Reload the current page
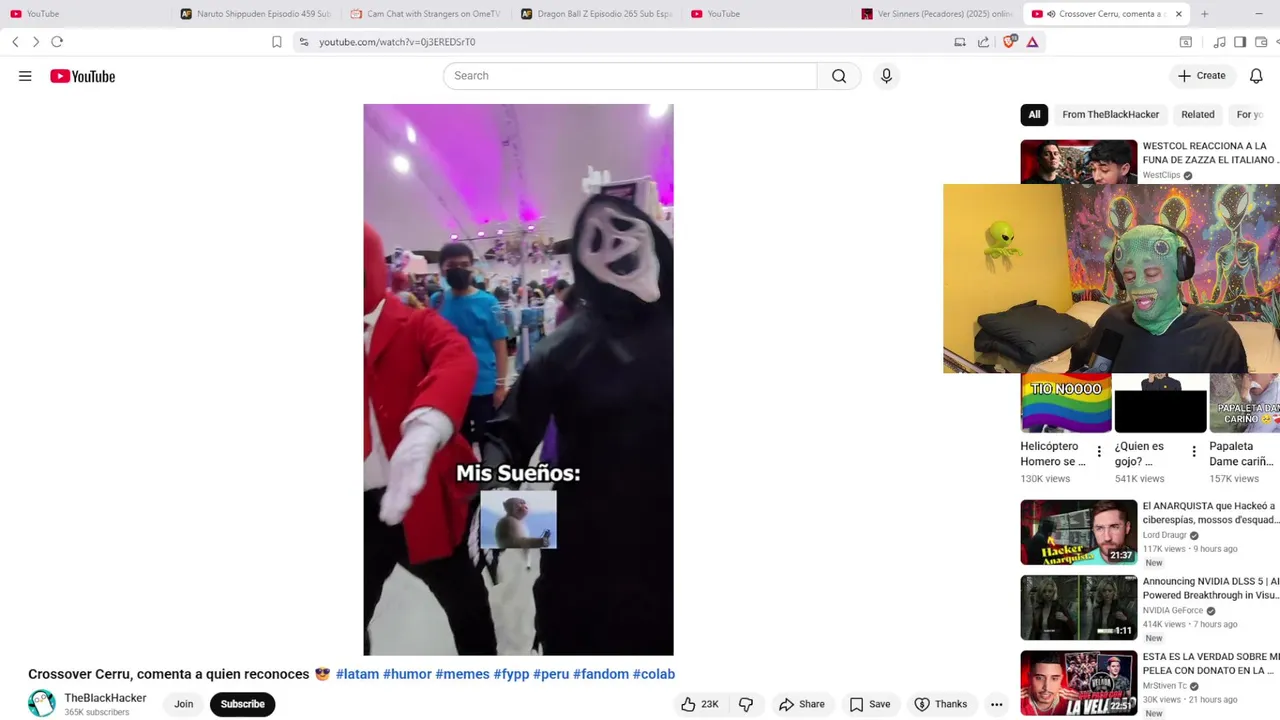The image size is (1280, 720). click(57, 42)
